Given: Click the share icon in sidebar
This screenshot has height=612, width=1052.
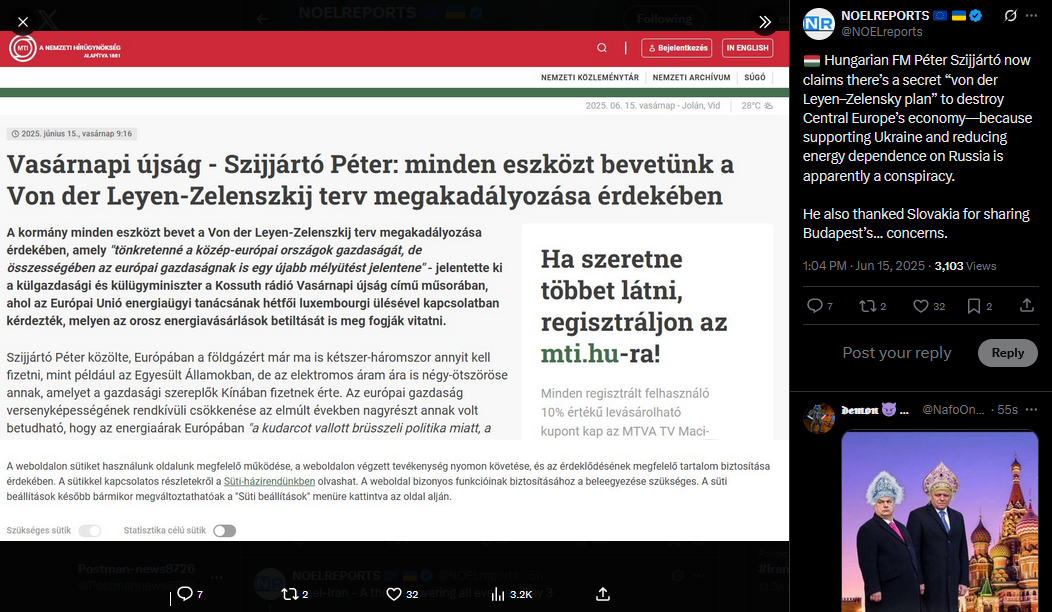Looking at the screenshot, I should coord(1027,306).
